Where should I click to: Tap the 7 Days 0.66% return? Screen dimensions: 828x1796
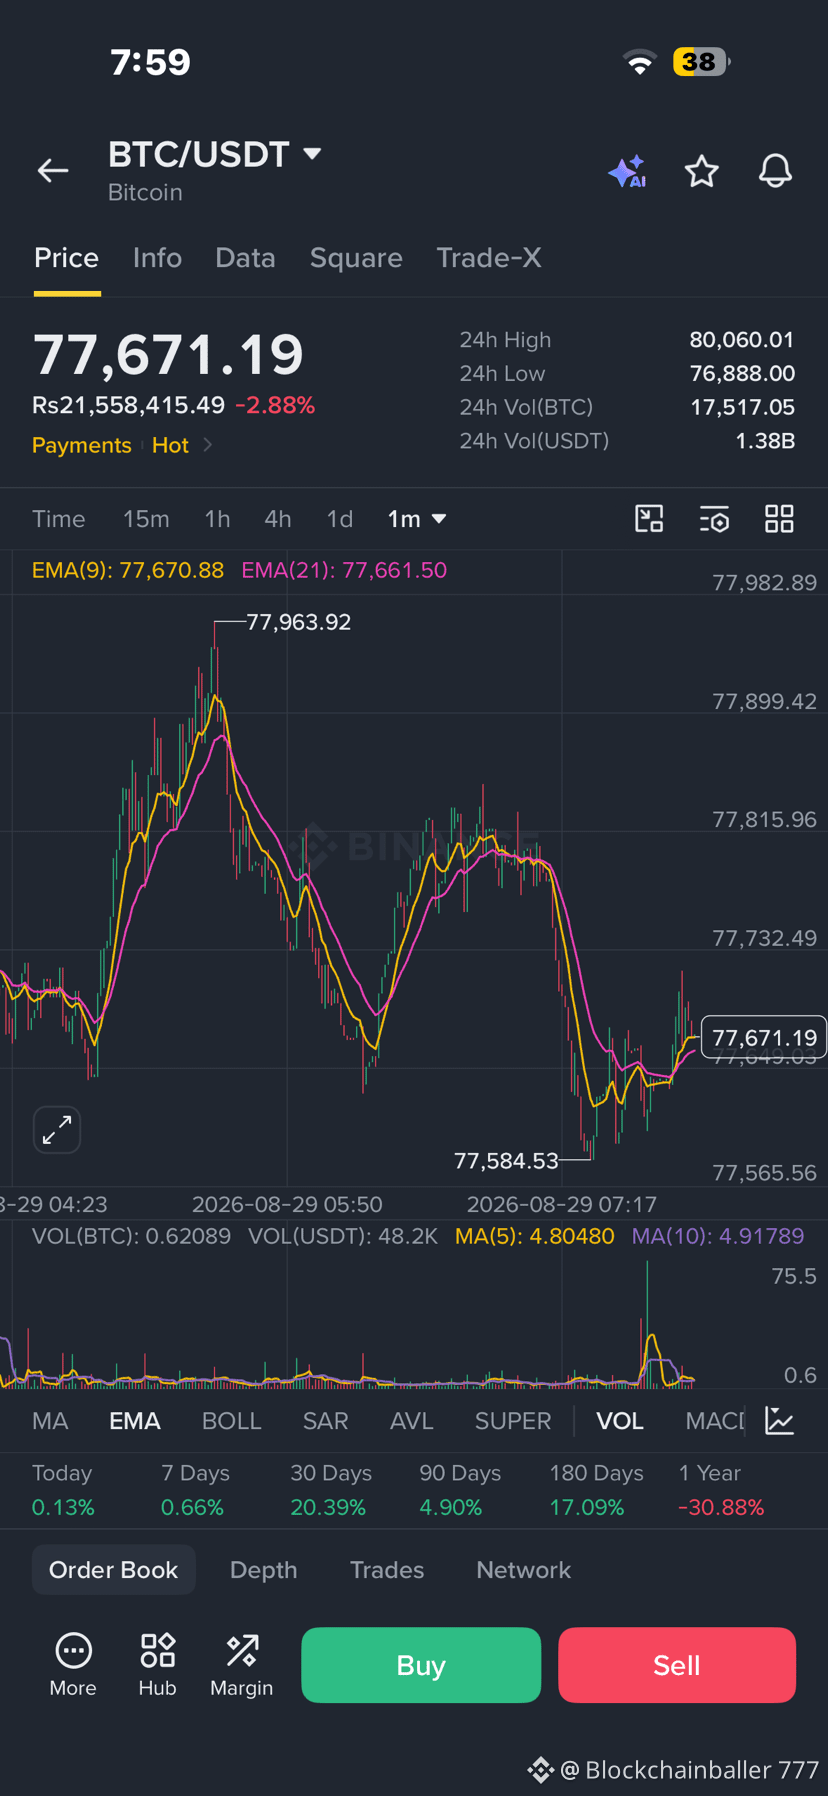point(195,1490)
